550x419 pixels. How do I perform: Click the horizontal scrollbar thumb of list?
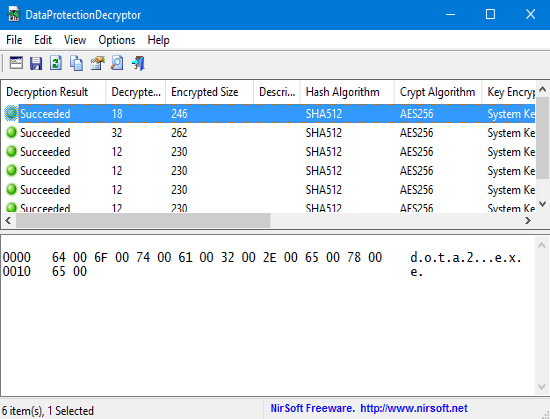pos(143,221)
